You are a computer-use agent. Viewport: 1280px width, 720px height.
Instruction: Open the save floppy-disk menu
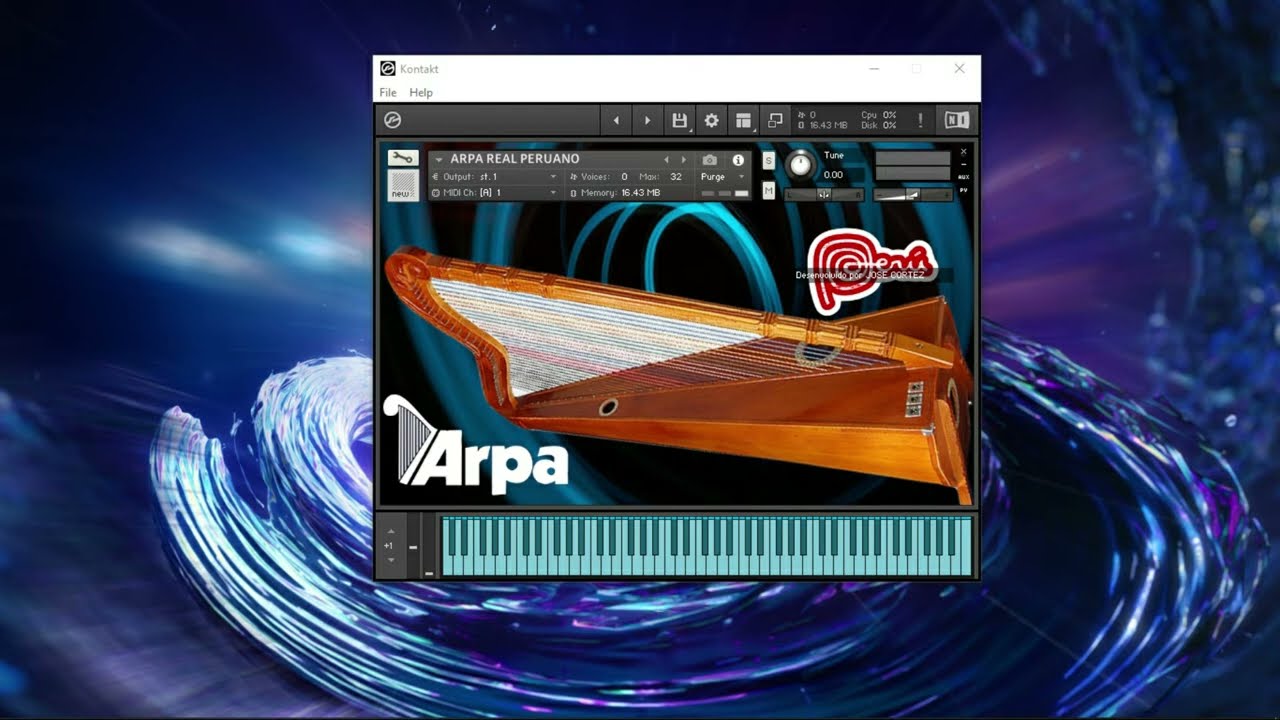680,121
